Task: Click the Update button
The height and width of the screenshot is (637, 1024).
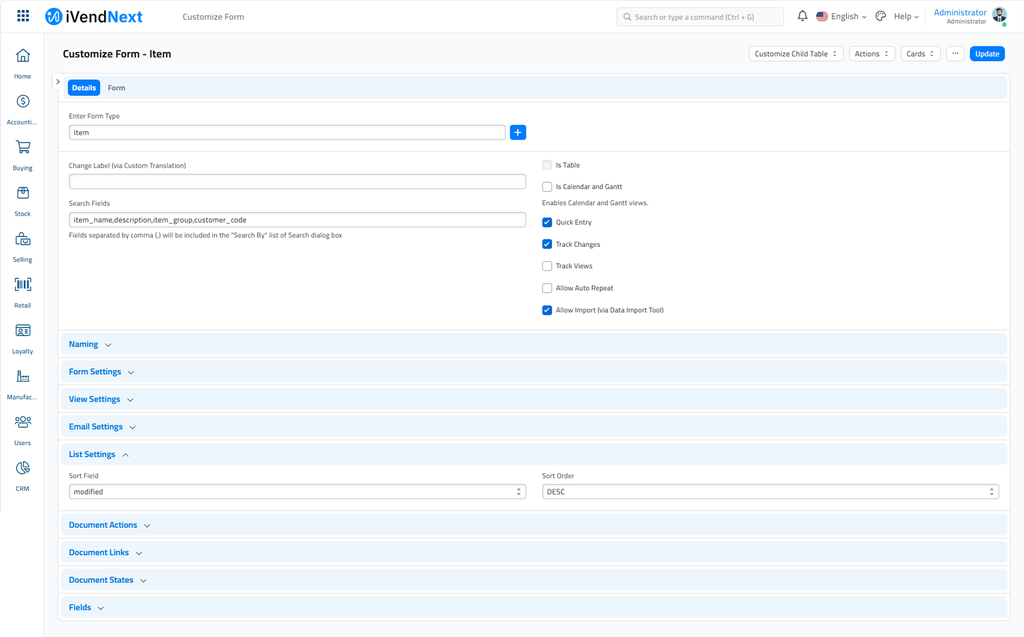Action: pos(986,53)
